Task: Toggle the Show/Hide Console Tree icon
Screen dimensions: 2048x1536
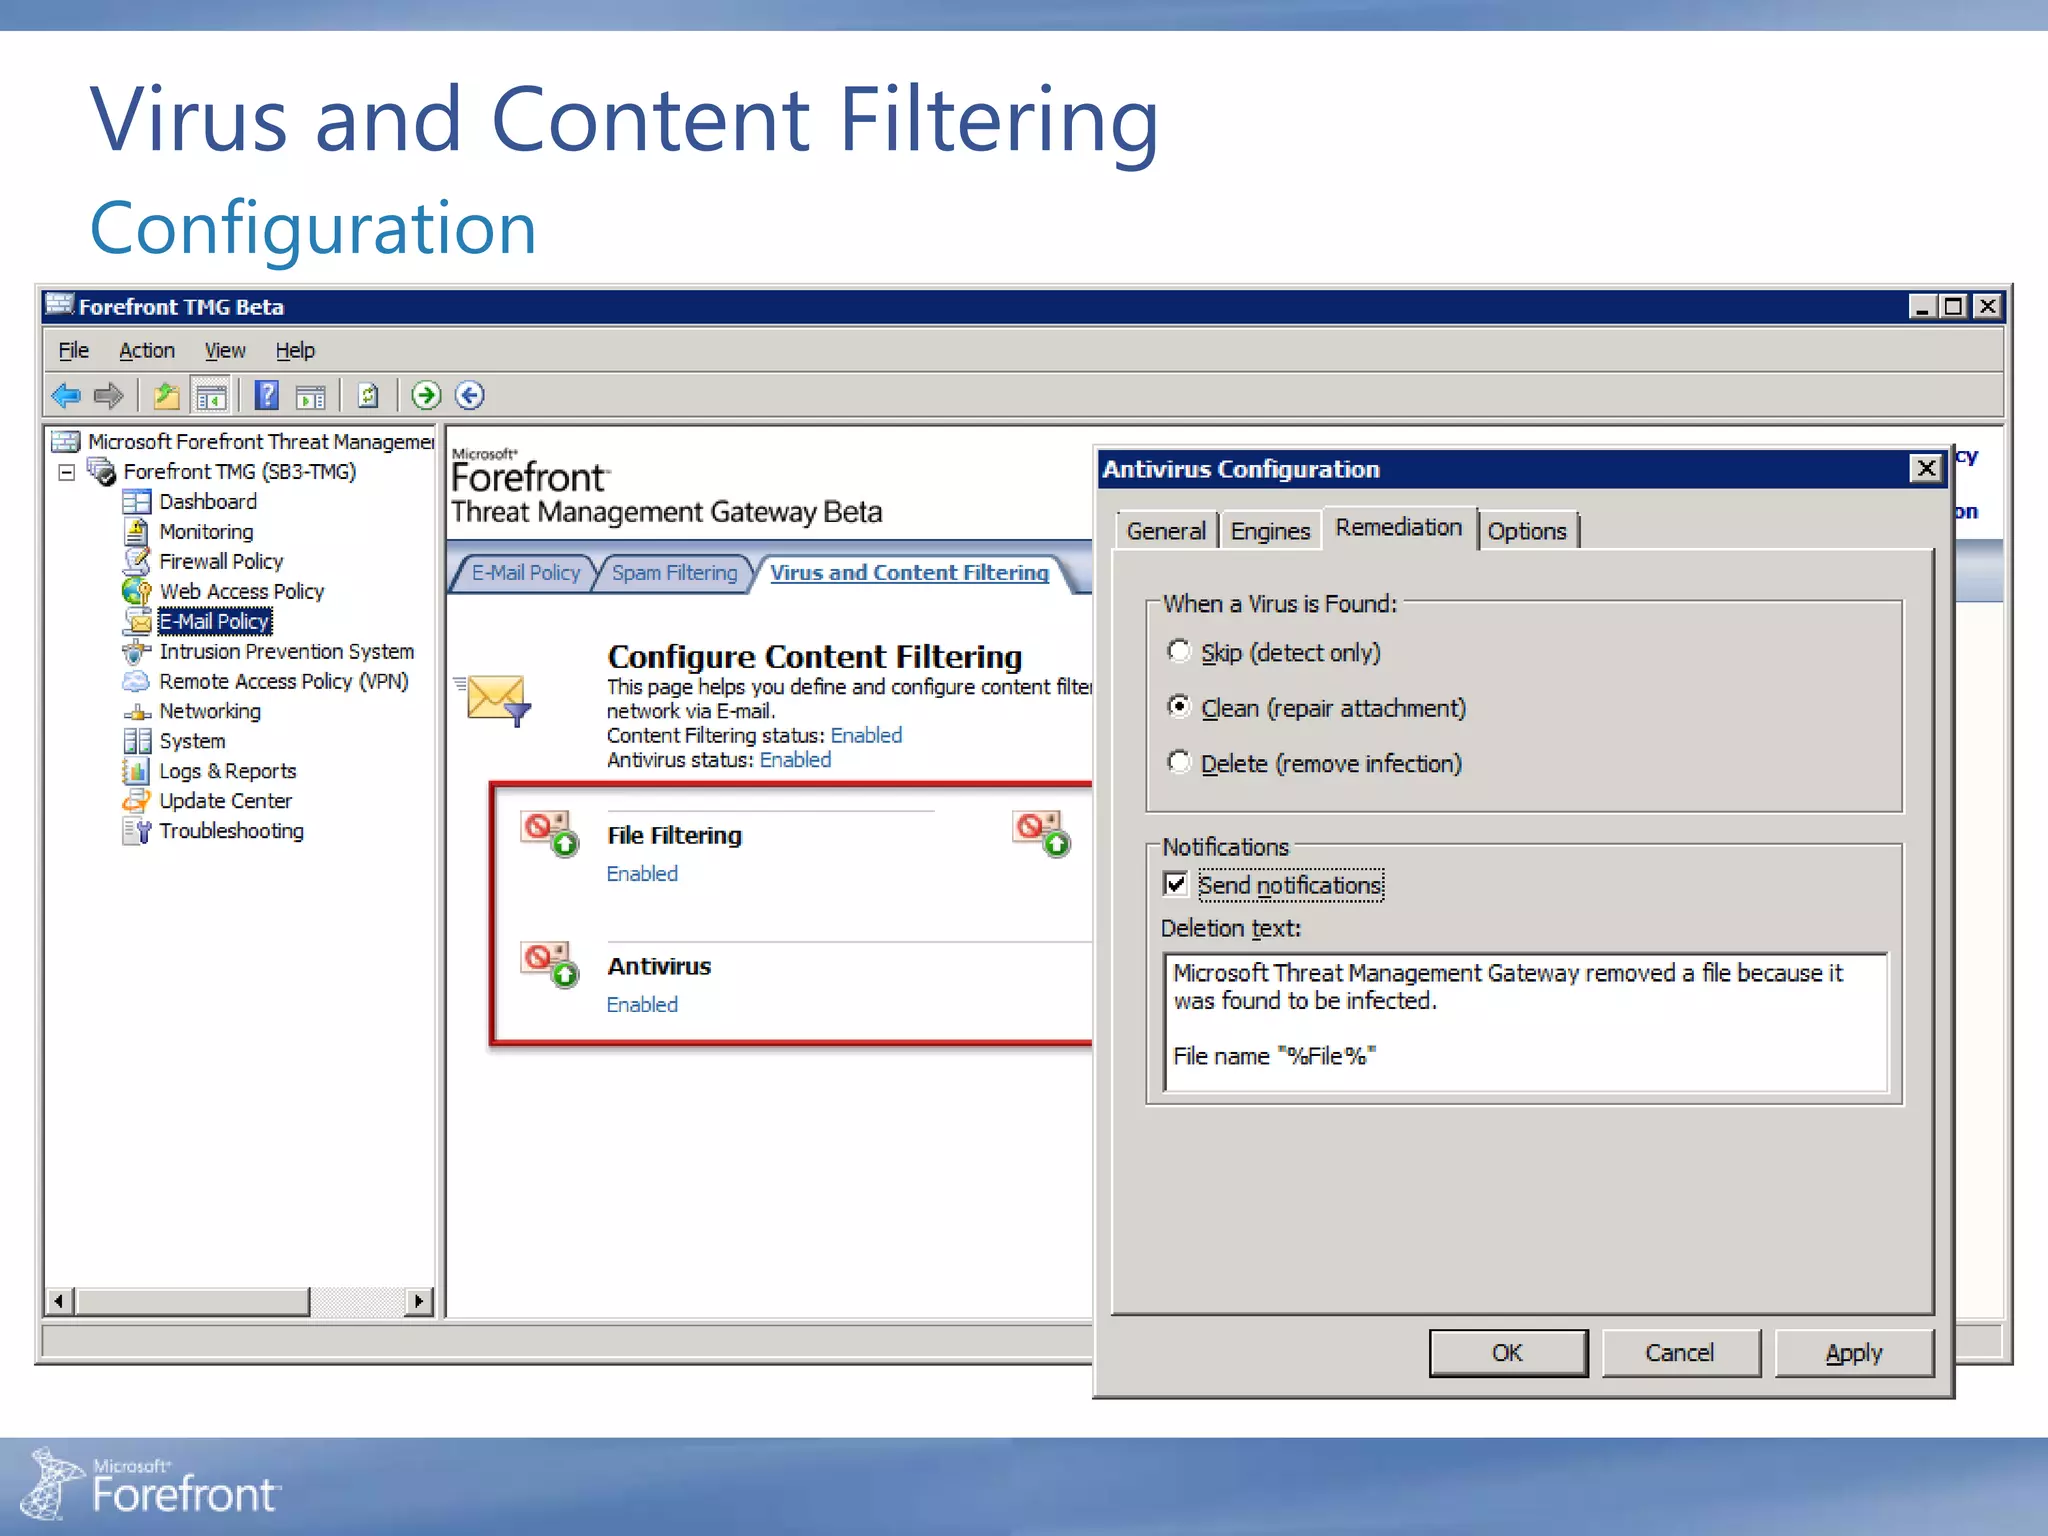Action: [211, 396]
